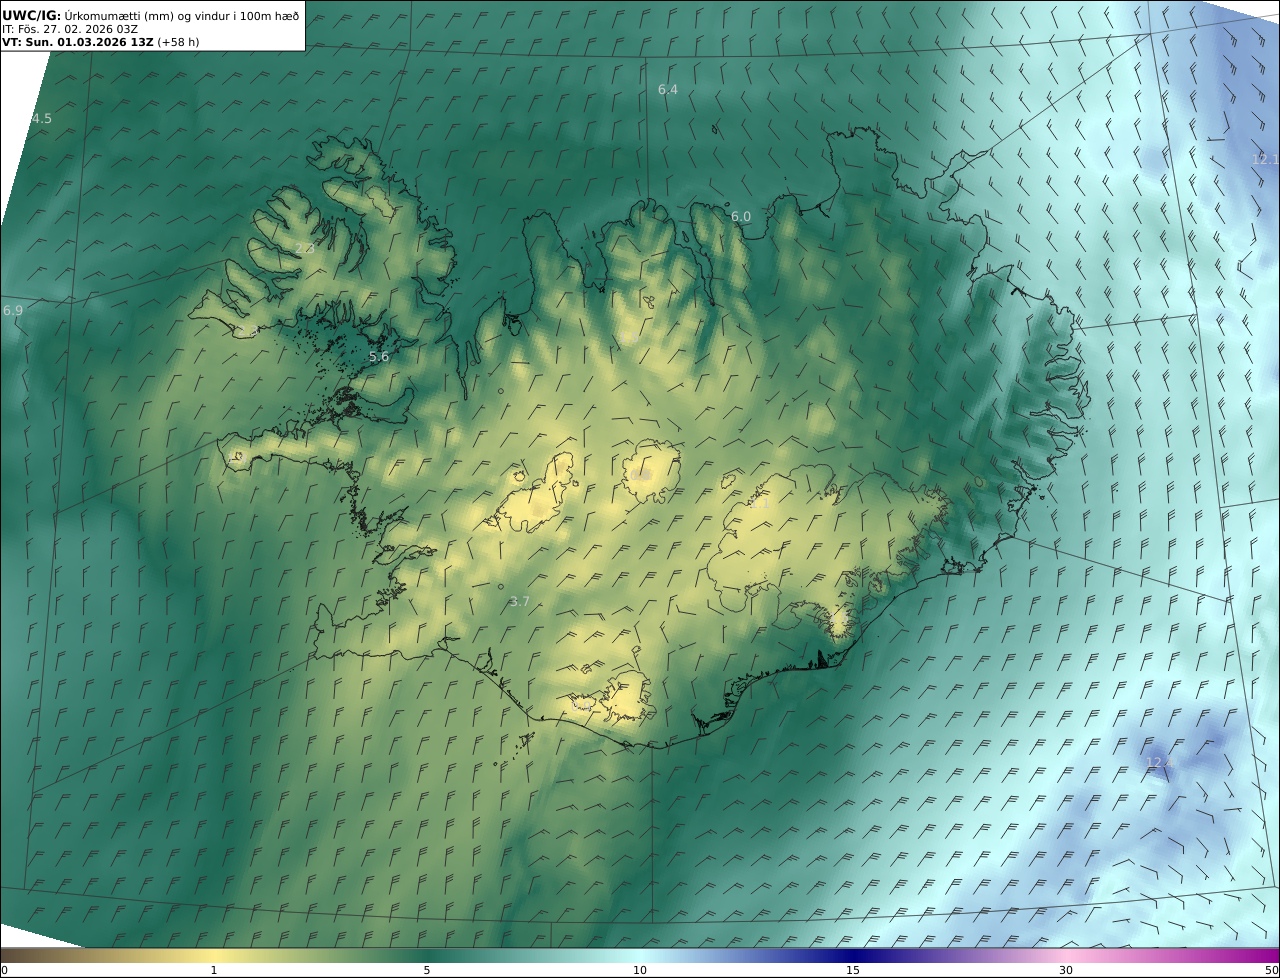
Task: Click the map value label 3.7
Action: [x=519, y=602]
